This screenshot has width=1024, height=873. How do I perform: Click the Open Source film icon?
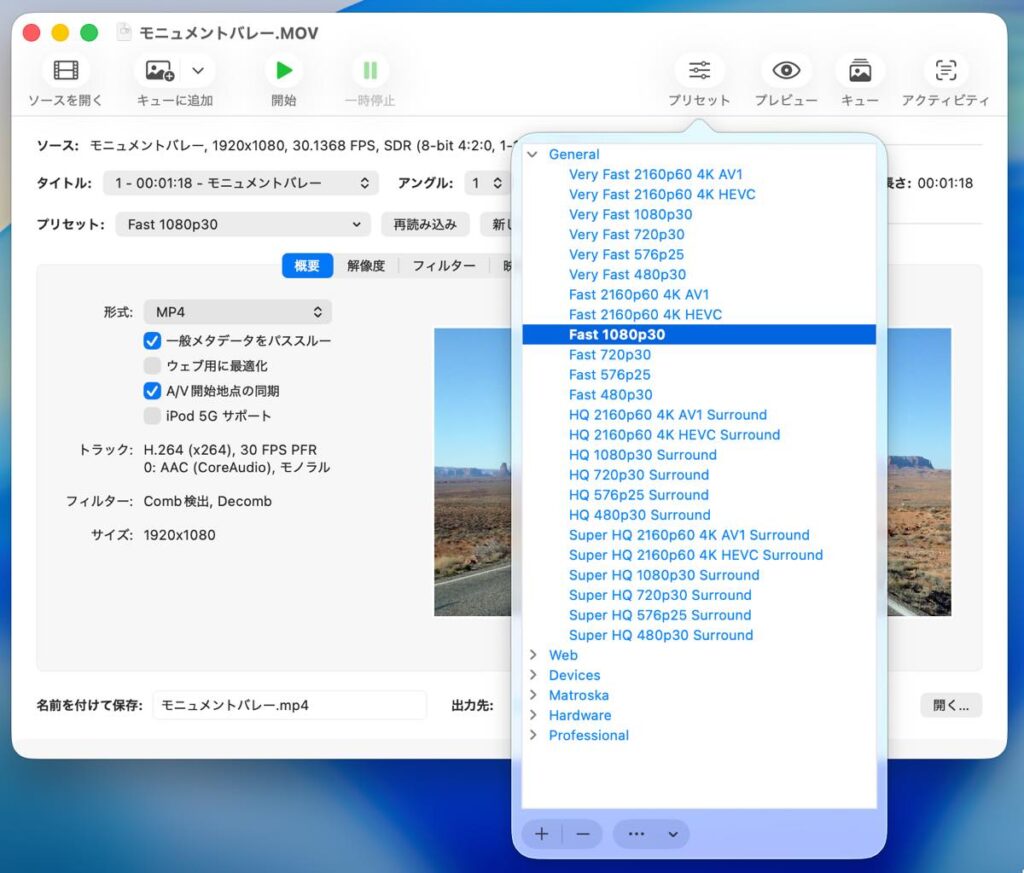coord(66,71)
